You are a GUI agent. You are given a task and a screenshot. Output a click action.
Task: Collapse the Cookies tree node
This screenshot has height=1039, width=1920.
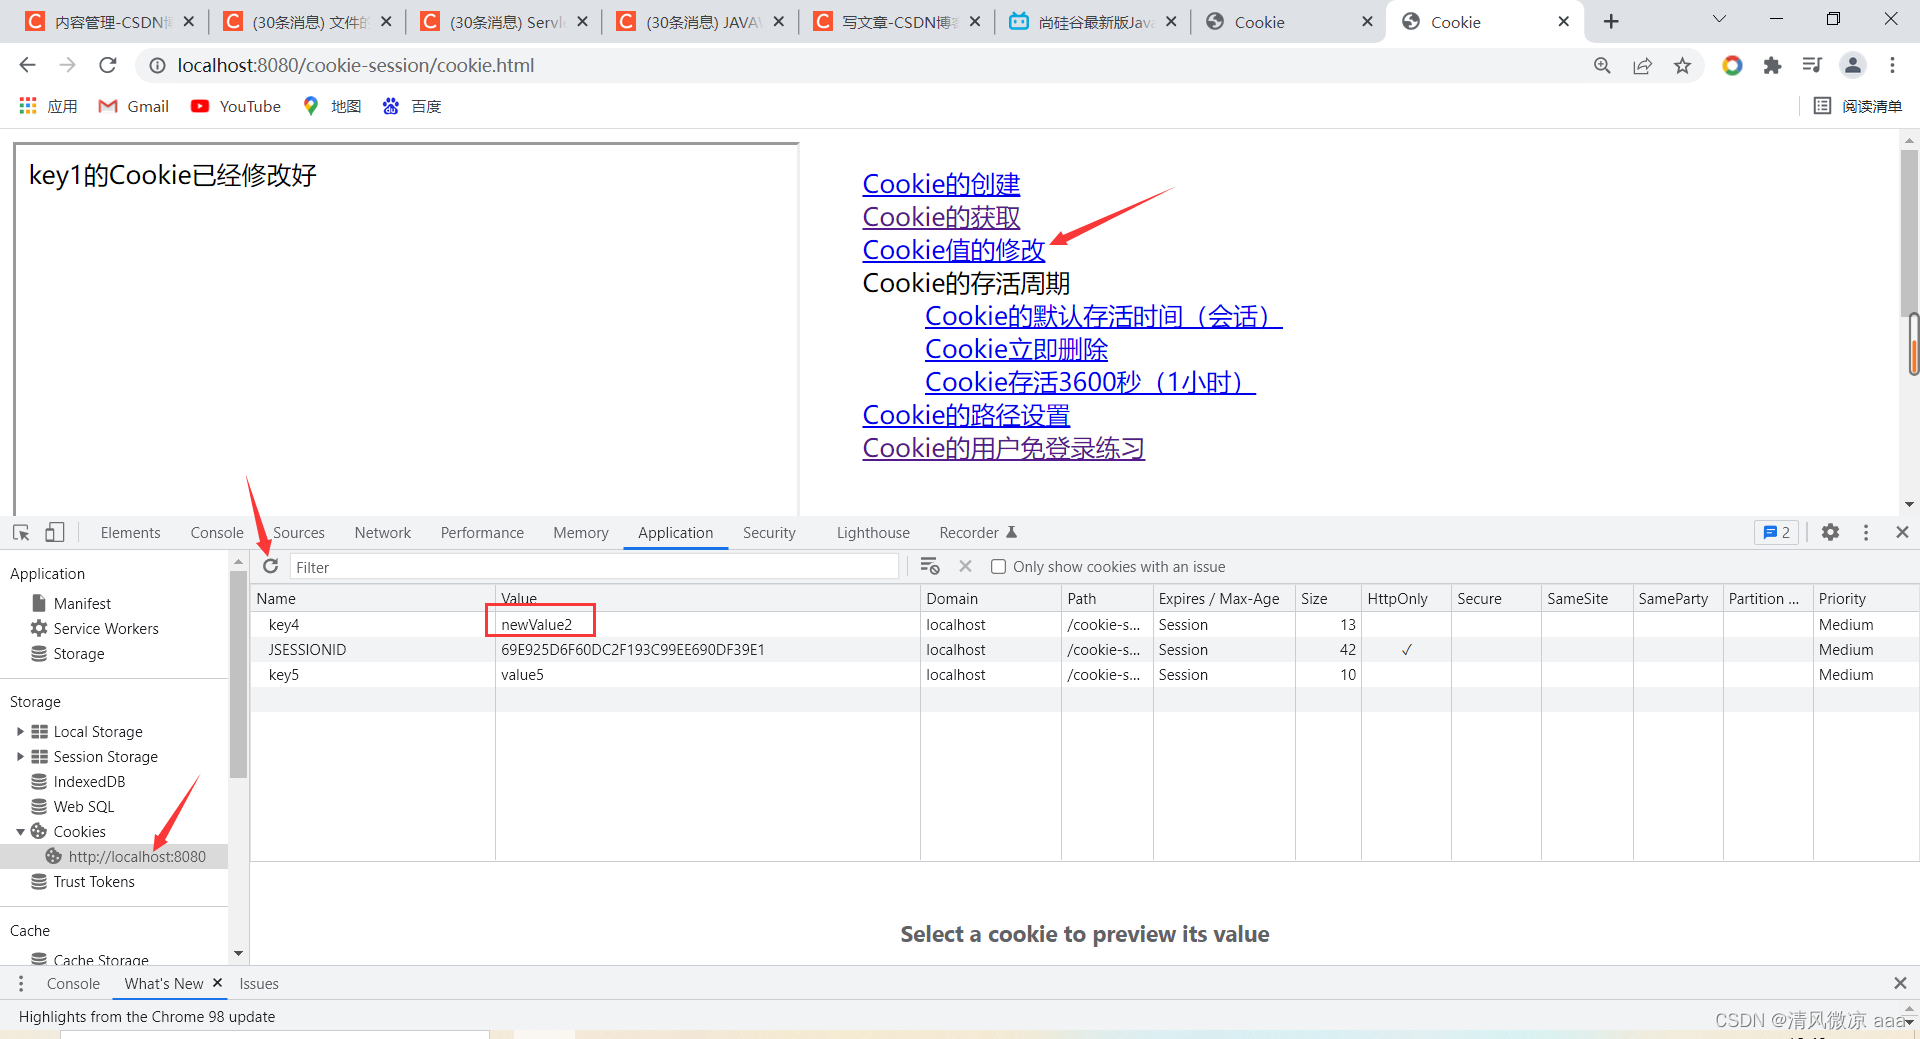tap(20, 832)
